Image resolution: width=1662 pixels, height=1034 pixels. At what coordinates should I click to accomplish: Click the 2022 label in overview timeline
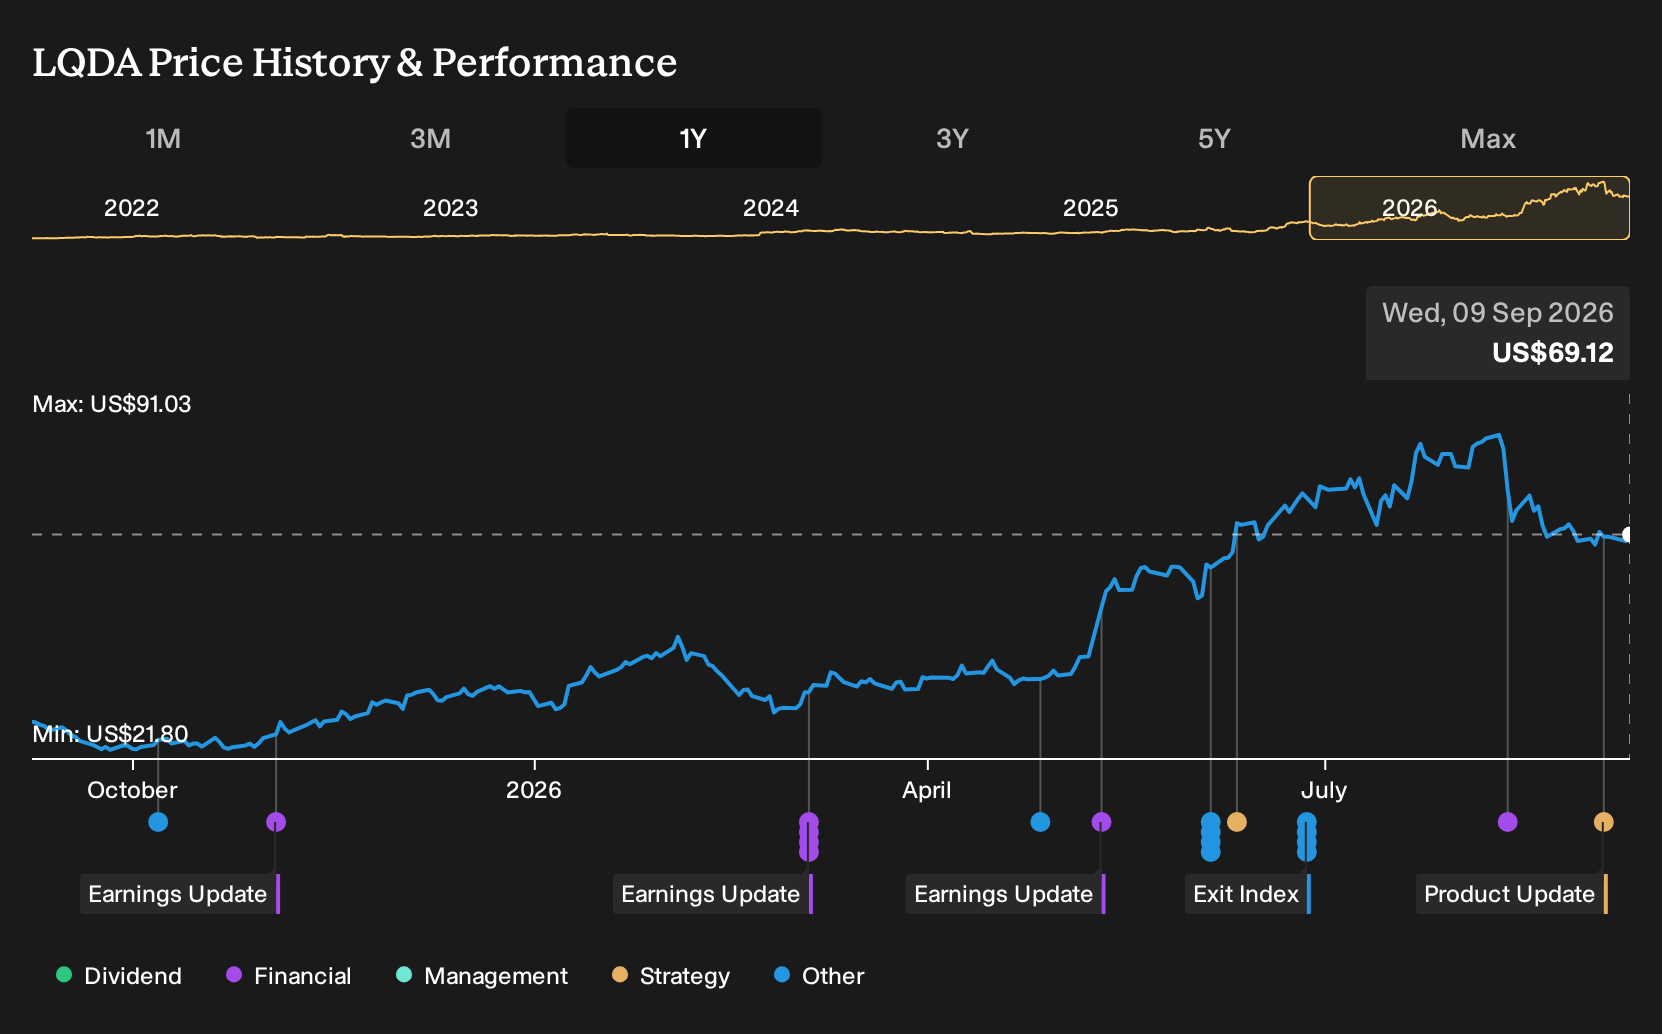click(132, 208)
